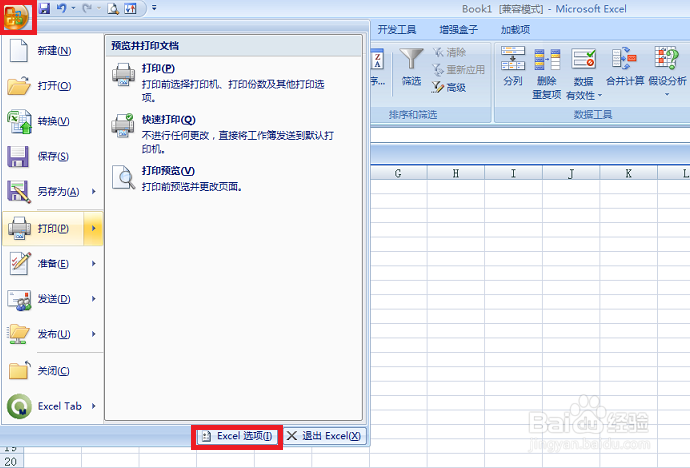The height and width of the screenshot is (468, 690).
Task: Click the Office button orb
Action: [x=16, y=17]
